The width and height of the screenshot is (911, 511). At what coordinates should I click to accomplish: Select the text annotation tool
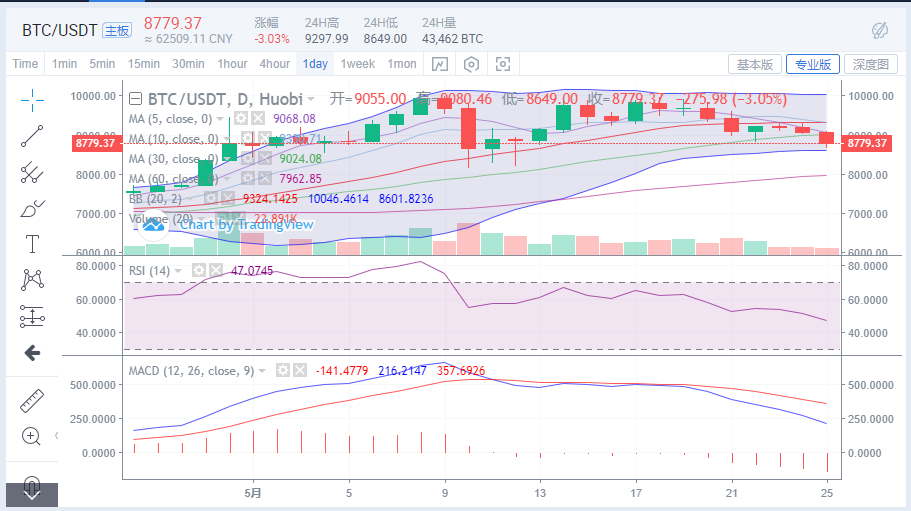click(x=32, y=244)
